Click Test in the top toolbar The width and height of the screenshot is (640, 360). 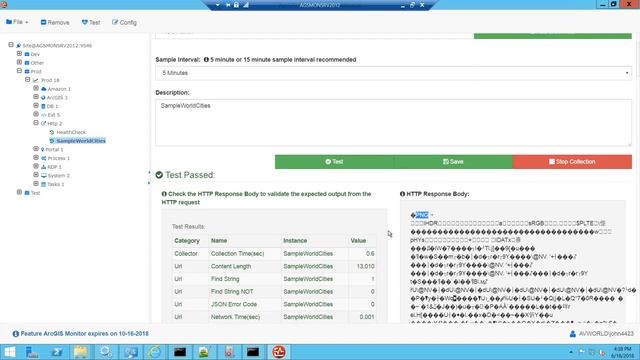click(91, 22)
